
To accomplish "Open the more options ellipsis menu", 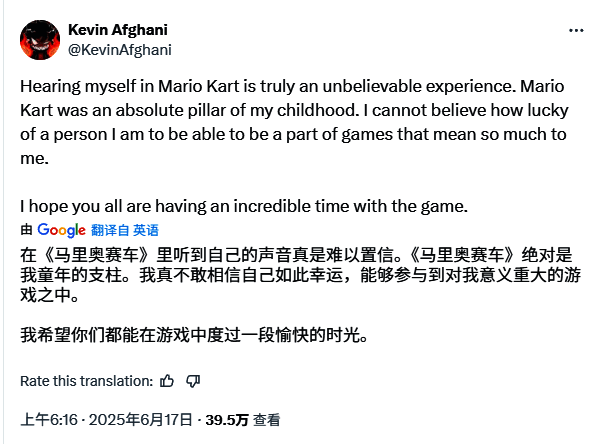I will [576, 30].
